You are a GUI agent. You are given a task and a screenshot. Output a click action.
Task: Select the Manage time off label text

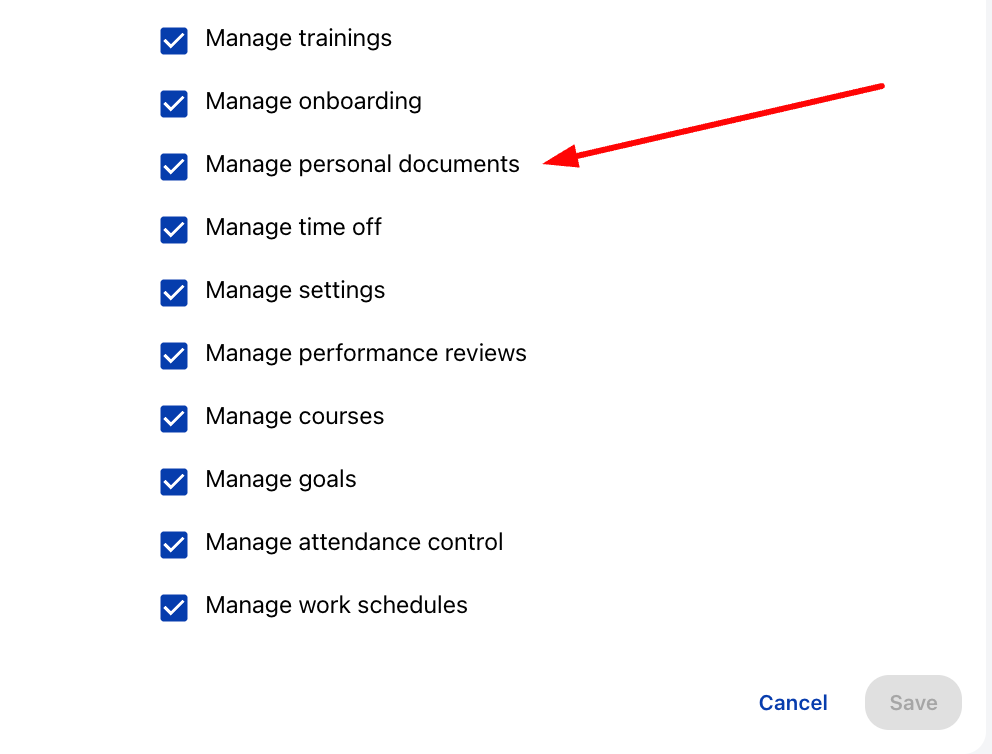293,227
